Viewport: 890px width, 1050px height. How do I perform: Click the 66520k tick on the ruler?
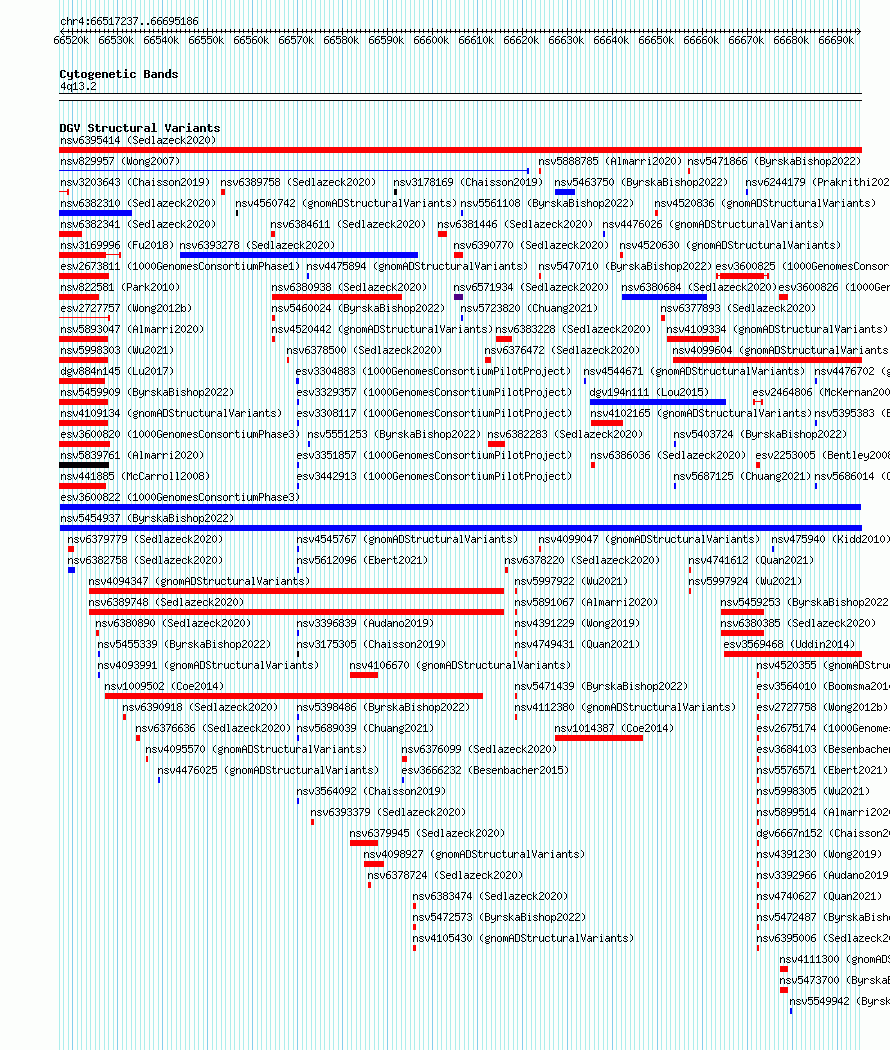[x=71, y=40]
